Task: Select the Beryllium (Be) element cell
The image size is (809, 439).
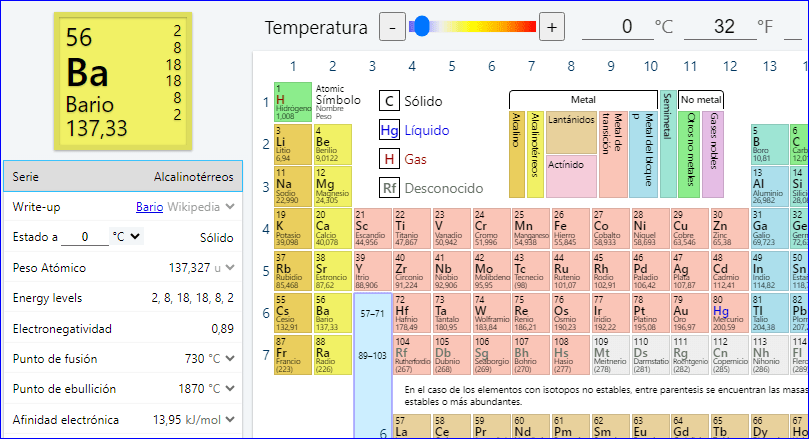Action: [333, 144]
